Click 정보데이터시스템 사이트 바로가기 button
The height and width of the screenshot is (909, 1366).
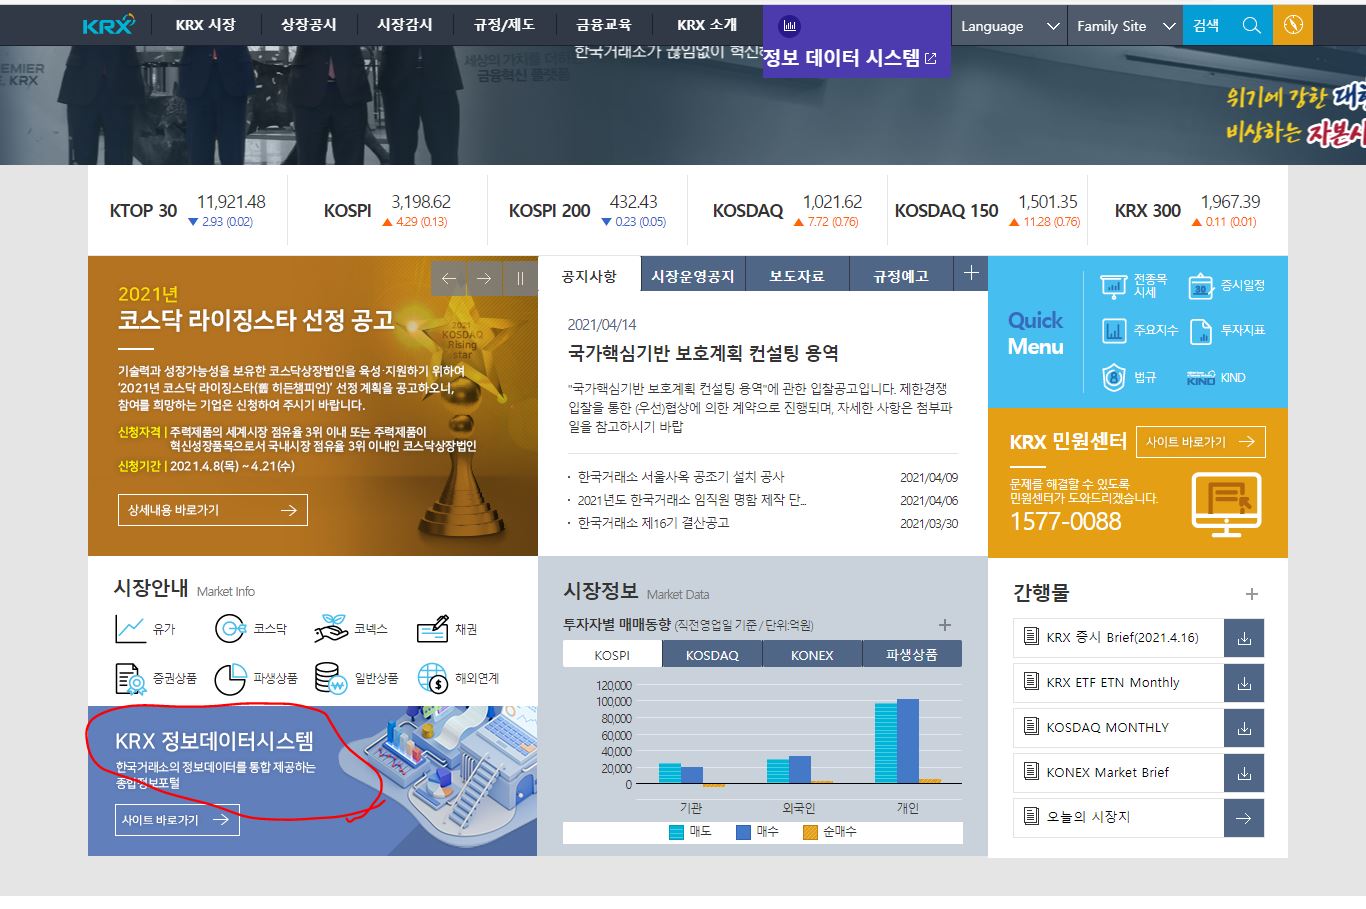pyautogui.click(x=177, y=820)
